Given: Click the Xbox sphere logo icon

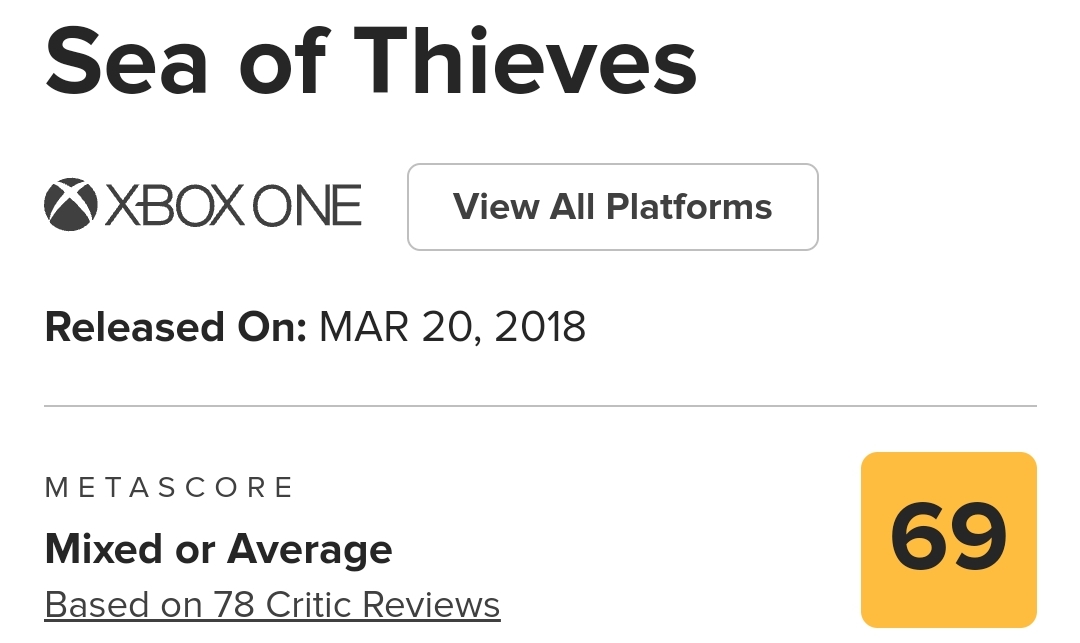Looking at the screenshot, I should (x=70, y=206).
